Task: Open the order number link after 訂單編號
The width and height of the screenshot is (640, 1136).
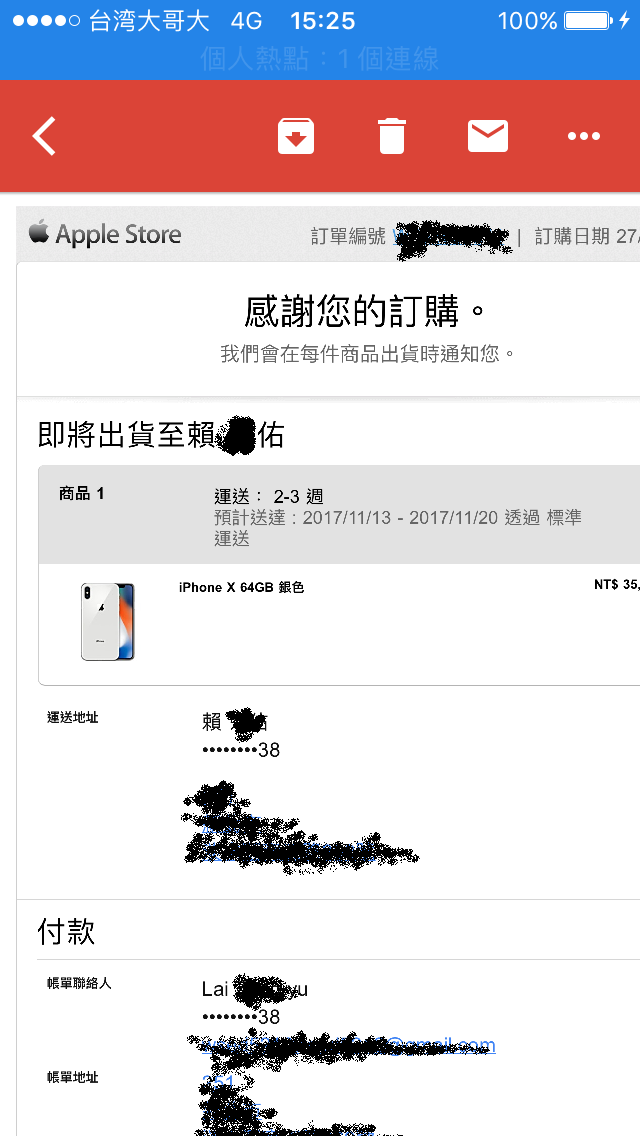Action: pyautogui.click(x=451, y=236)
